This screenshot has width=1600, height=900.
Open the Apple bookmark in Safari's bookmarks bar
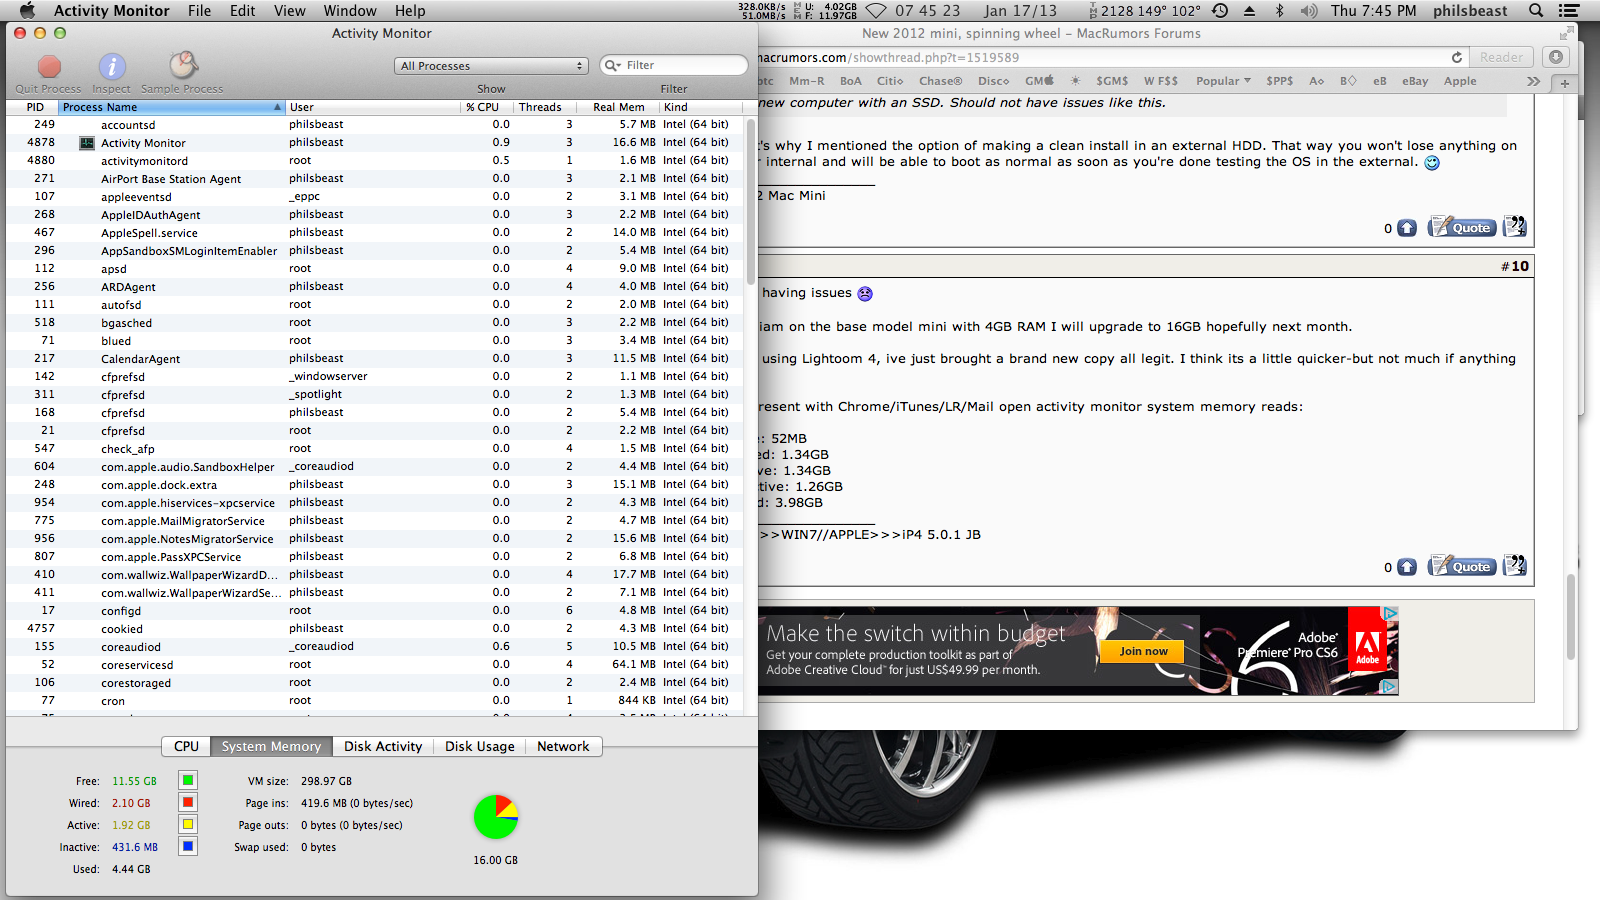click(1460, 81)
